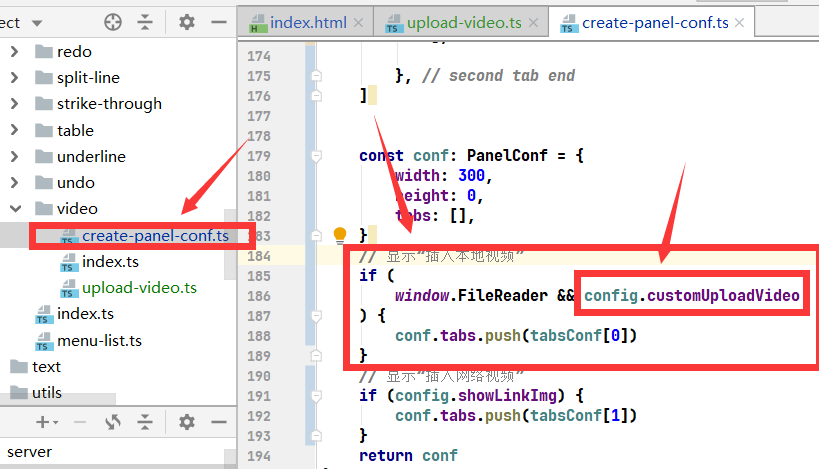Expand the strike-through folder
Image resolution: width=819 pixels, height=469 pixels.
coord(15,103)
